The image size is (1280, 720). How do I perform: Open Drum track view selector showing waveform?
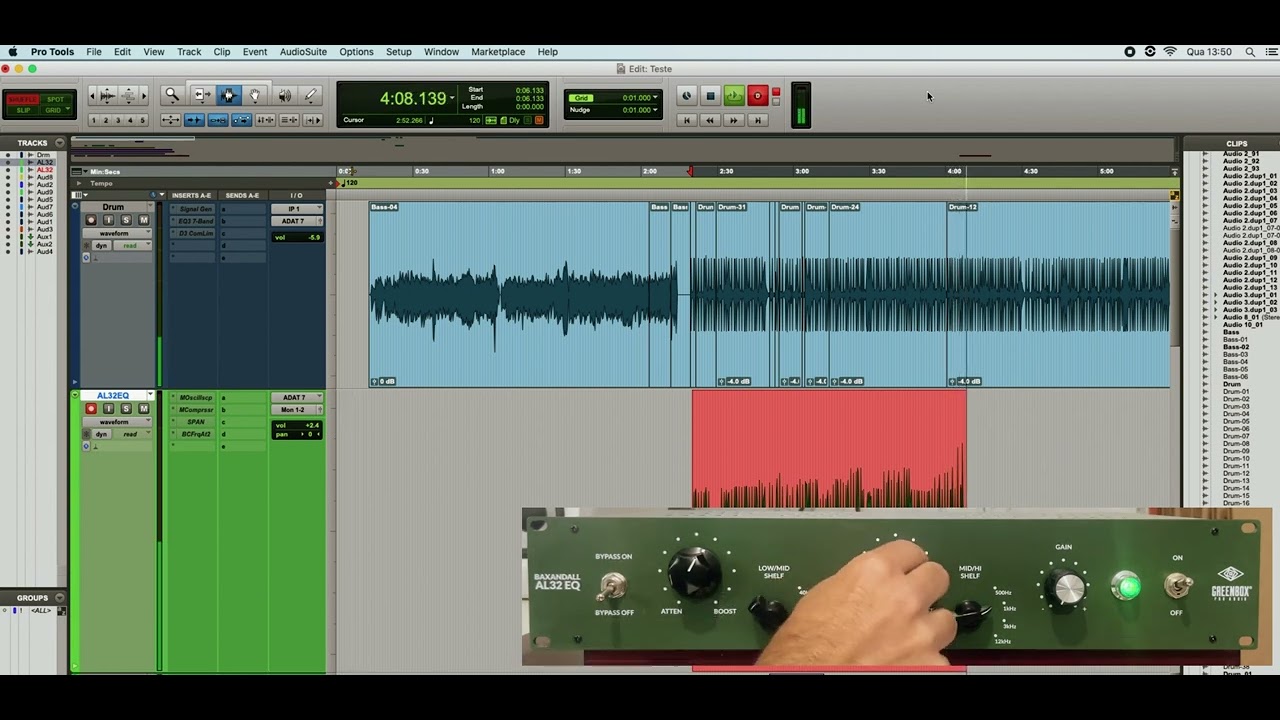pyautogui.click(x=117, y=233)
